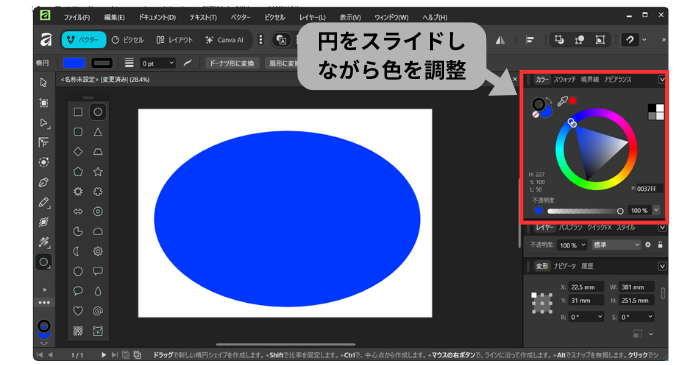
Task: Click the opacity slider in Color panel
Action: tap(585, 211)
